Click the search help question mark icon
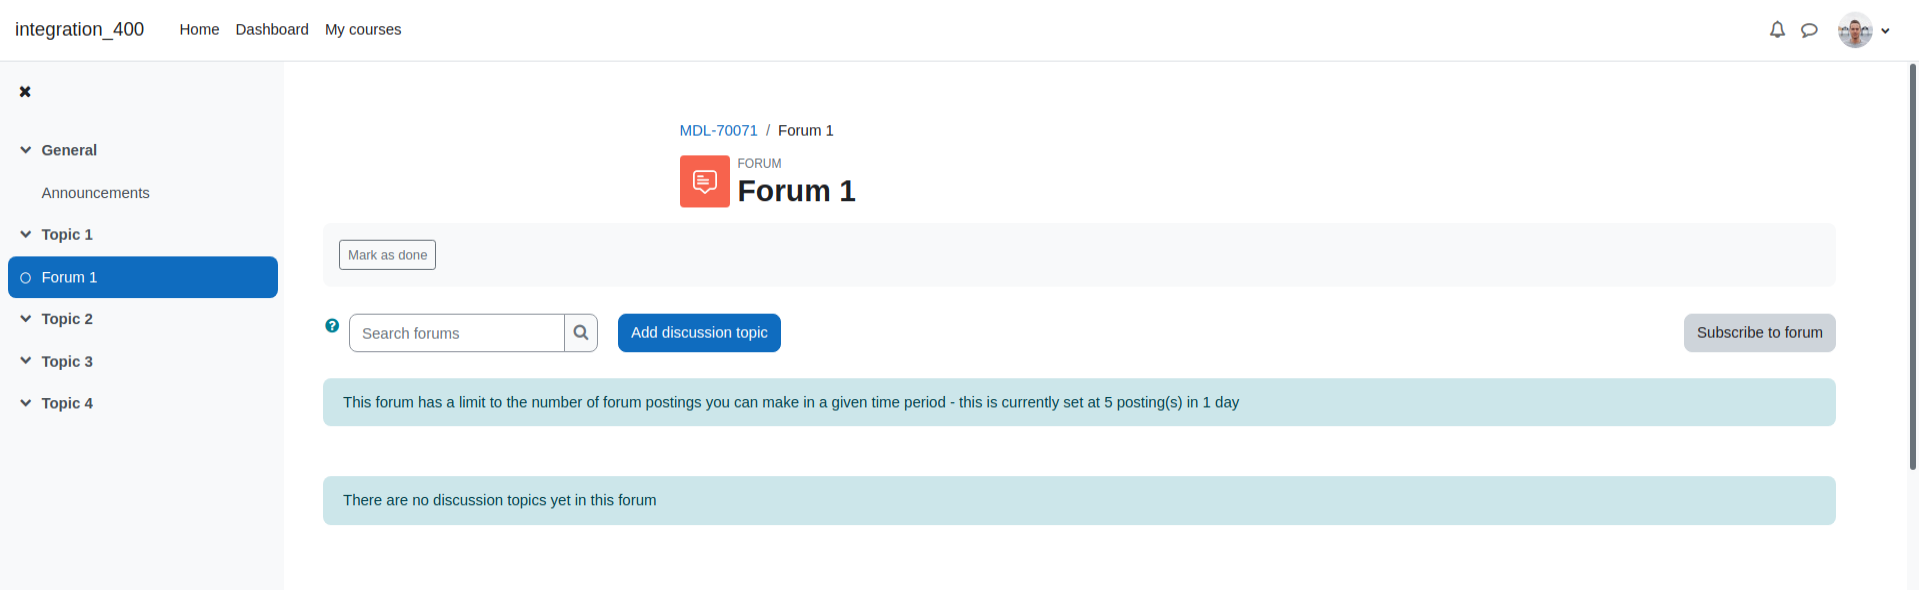The width and height of the screenshot is (1919, 590). click(332, 326)
